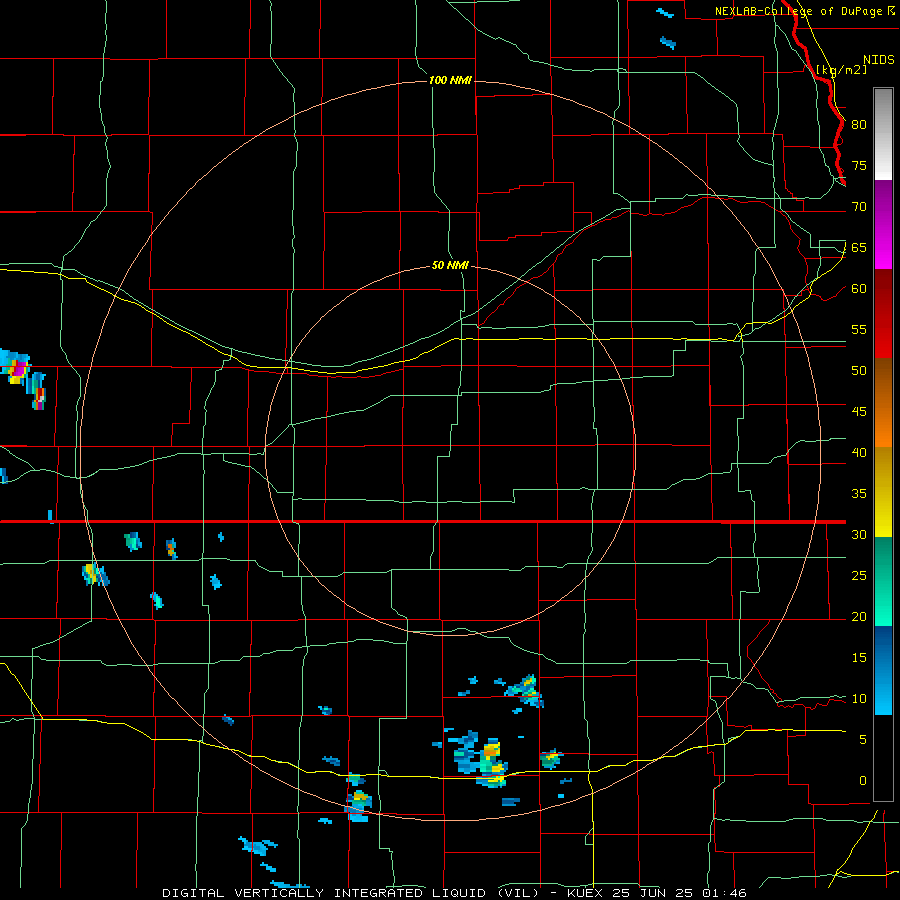Image resolution: width=900 pixels, height=900 pixels.
Task: Click the 40 value on the scale
Action: click(859, 452)
